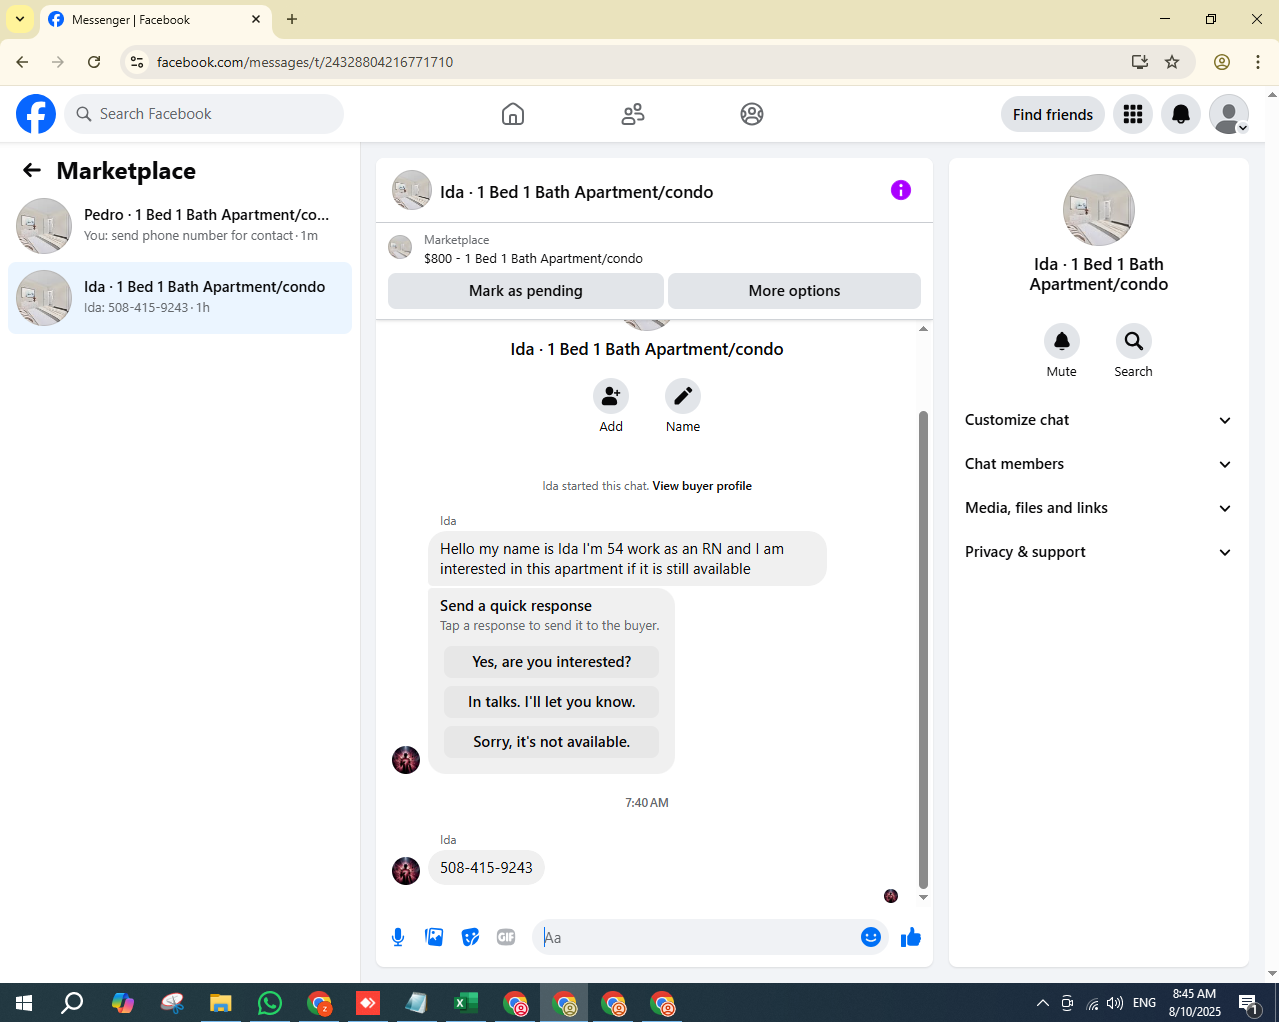Open the purple conversation information icon
Viewport: 1279px width, 1022px height.
[901, 190]
